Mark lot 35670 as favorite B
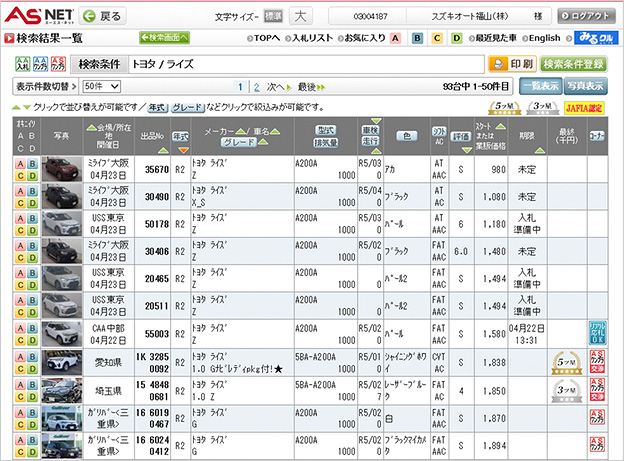 click(x=33, y=164)
